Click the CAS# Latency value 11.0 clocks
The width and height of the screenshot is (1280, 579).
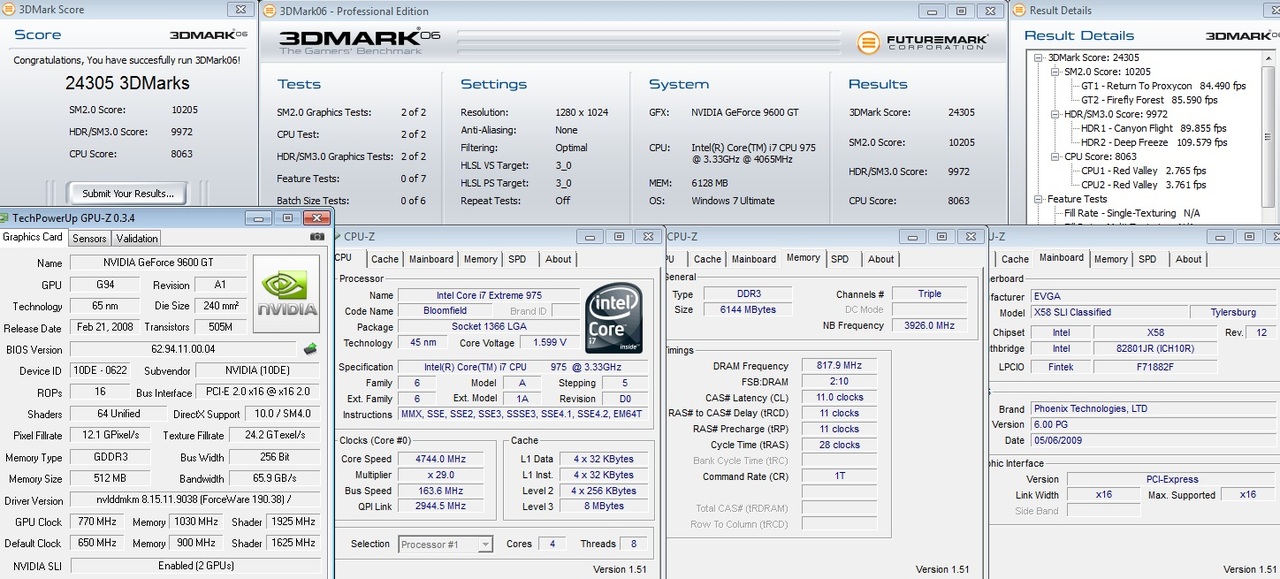[838, 397]
